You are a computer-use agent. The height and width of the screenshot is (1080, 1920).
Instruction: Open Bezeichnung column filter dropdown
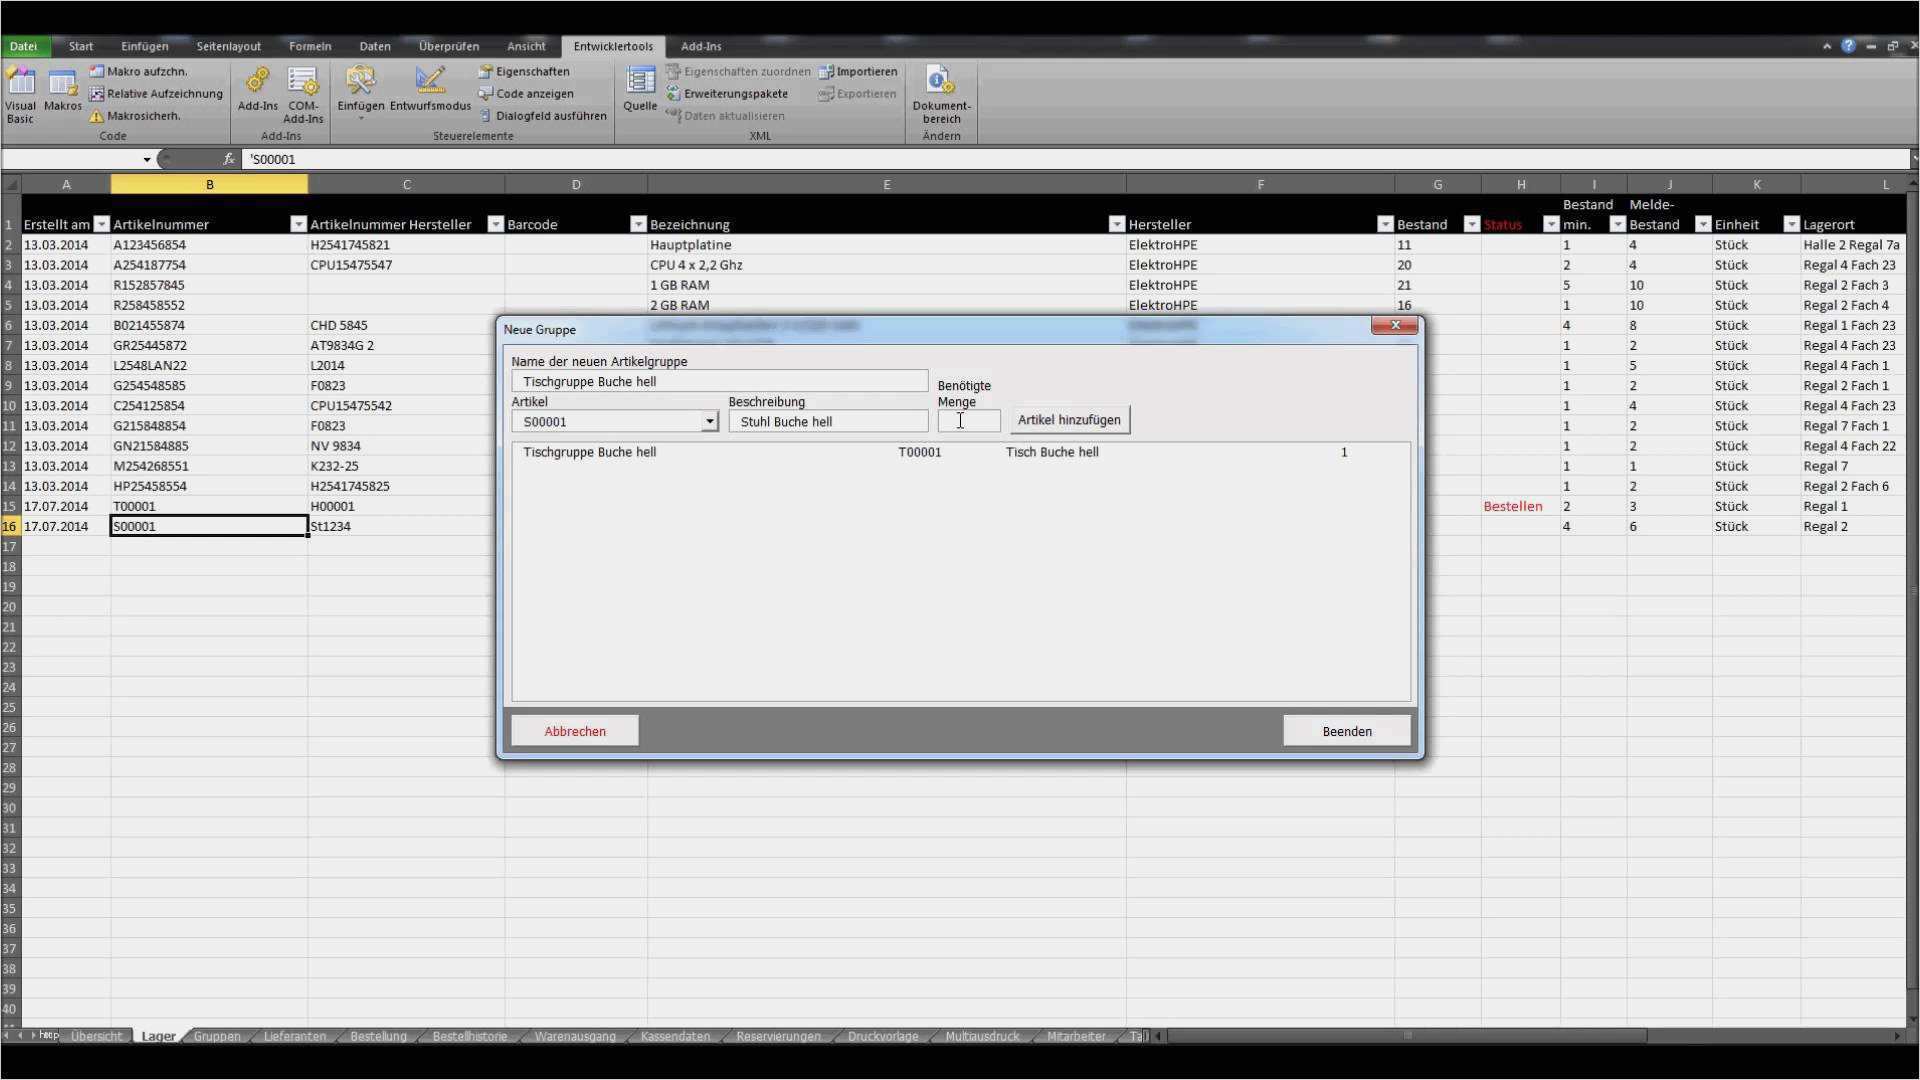pos(1117,225)
